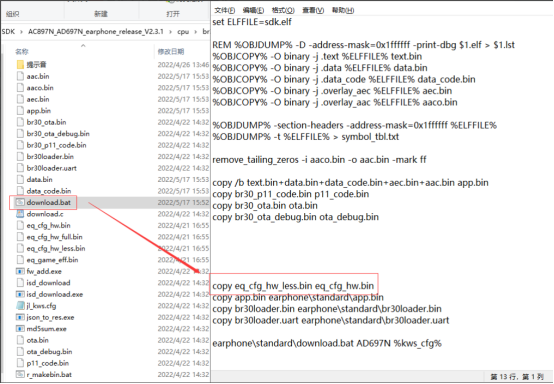Expand the breadcrumb chevron after SDK

click(22, 32)
